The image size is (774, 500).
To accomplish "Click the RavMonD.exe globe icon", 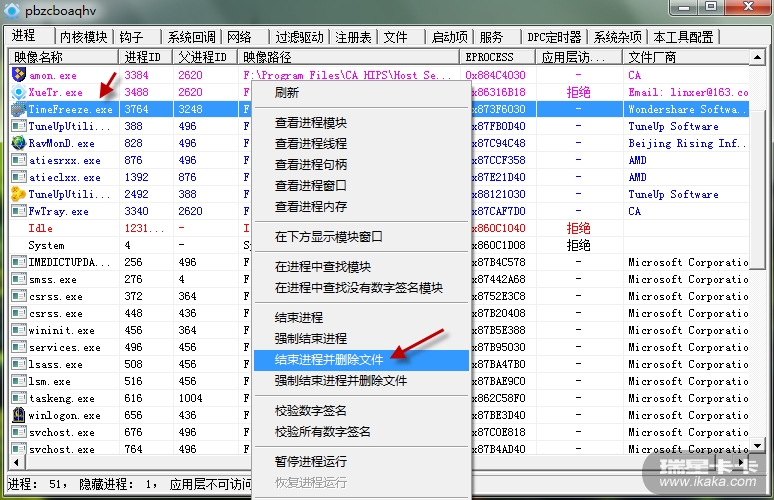I will coord(19,143).
